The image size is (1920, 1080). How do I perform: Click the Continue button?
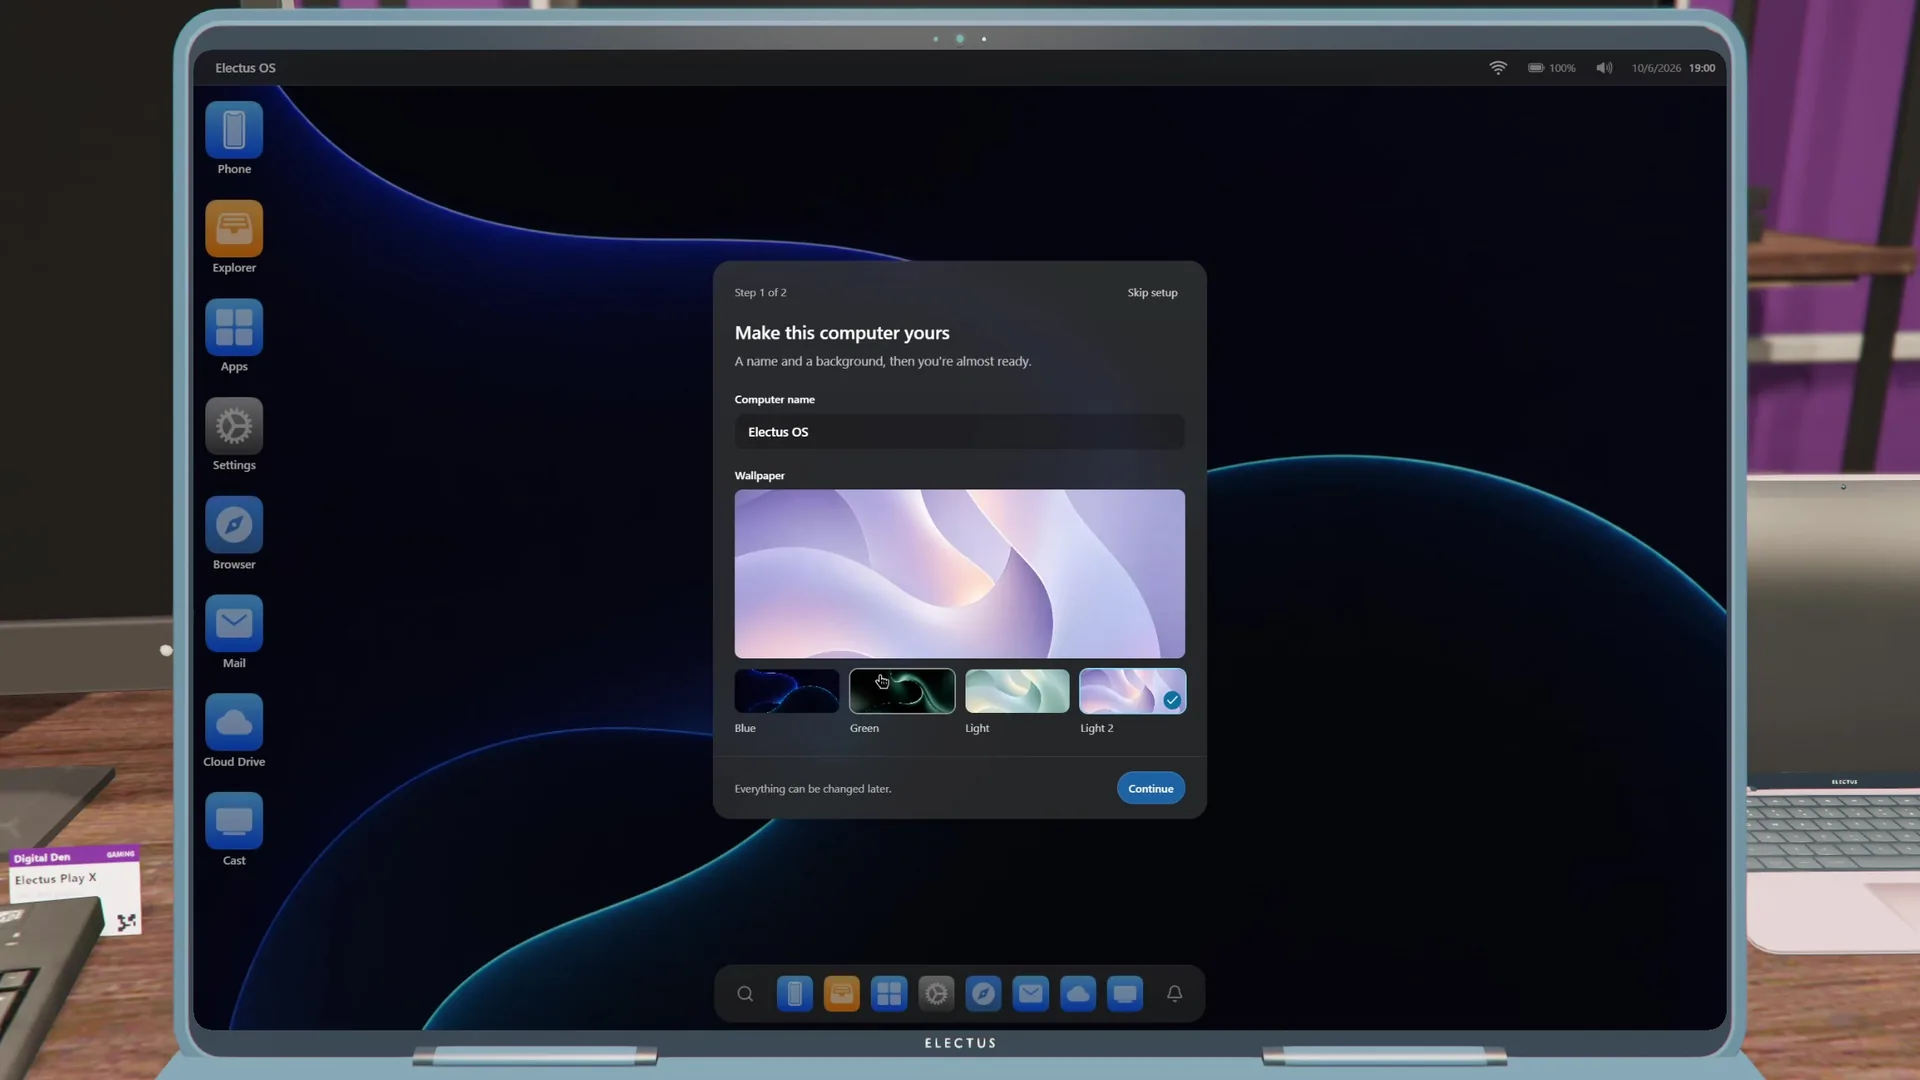click(1151, 789)
